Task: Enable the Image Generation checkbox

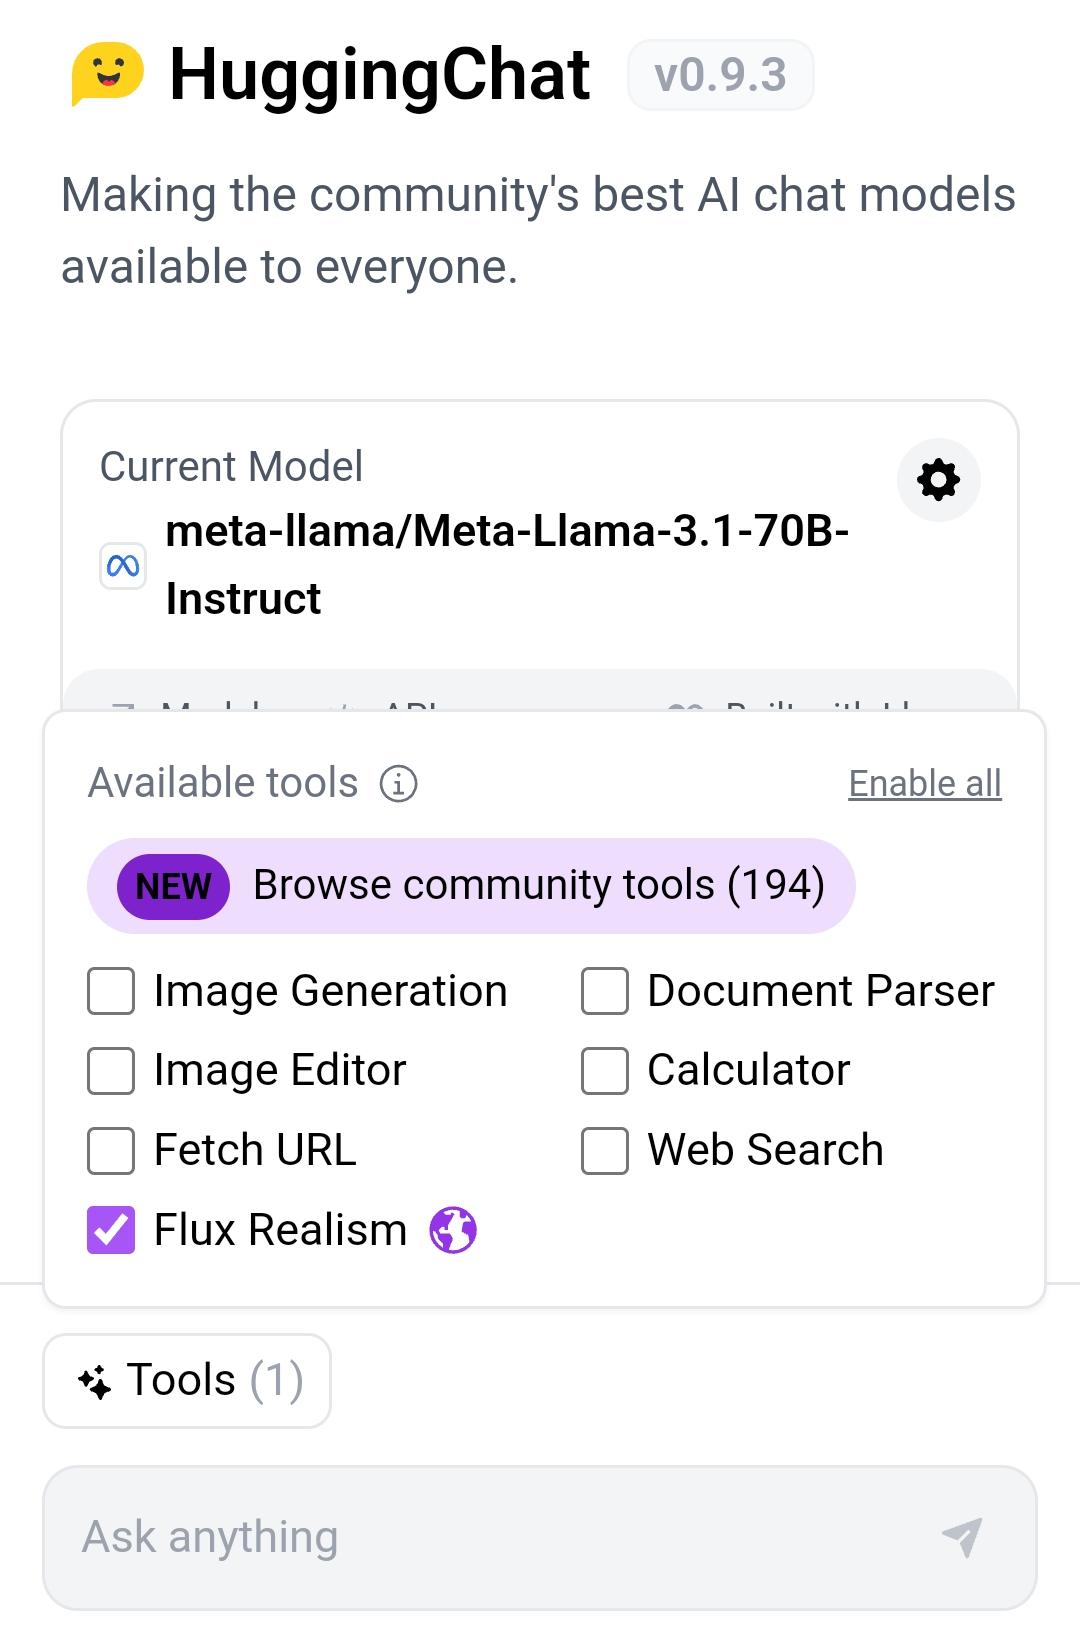Action: (x=111, y=991)
